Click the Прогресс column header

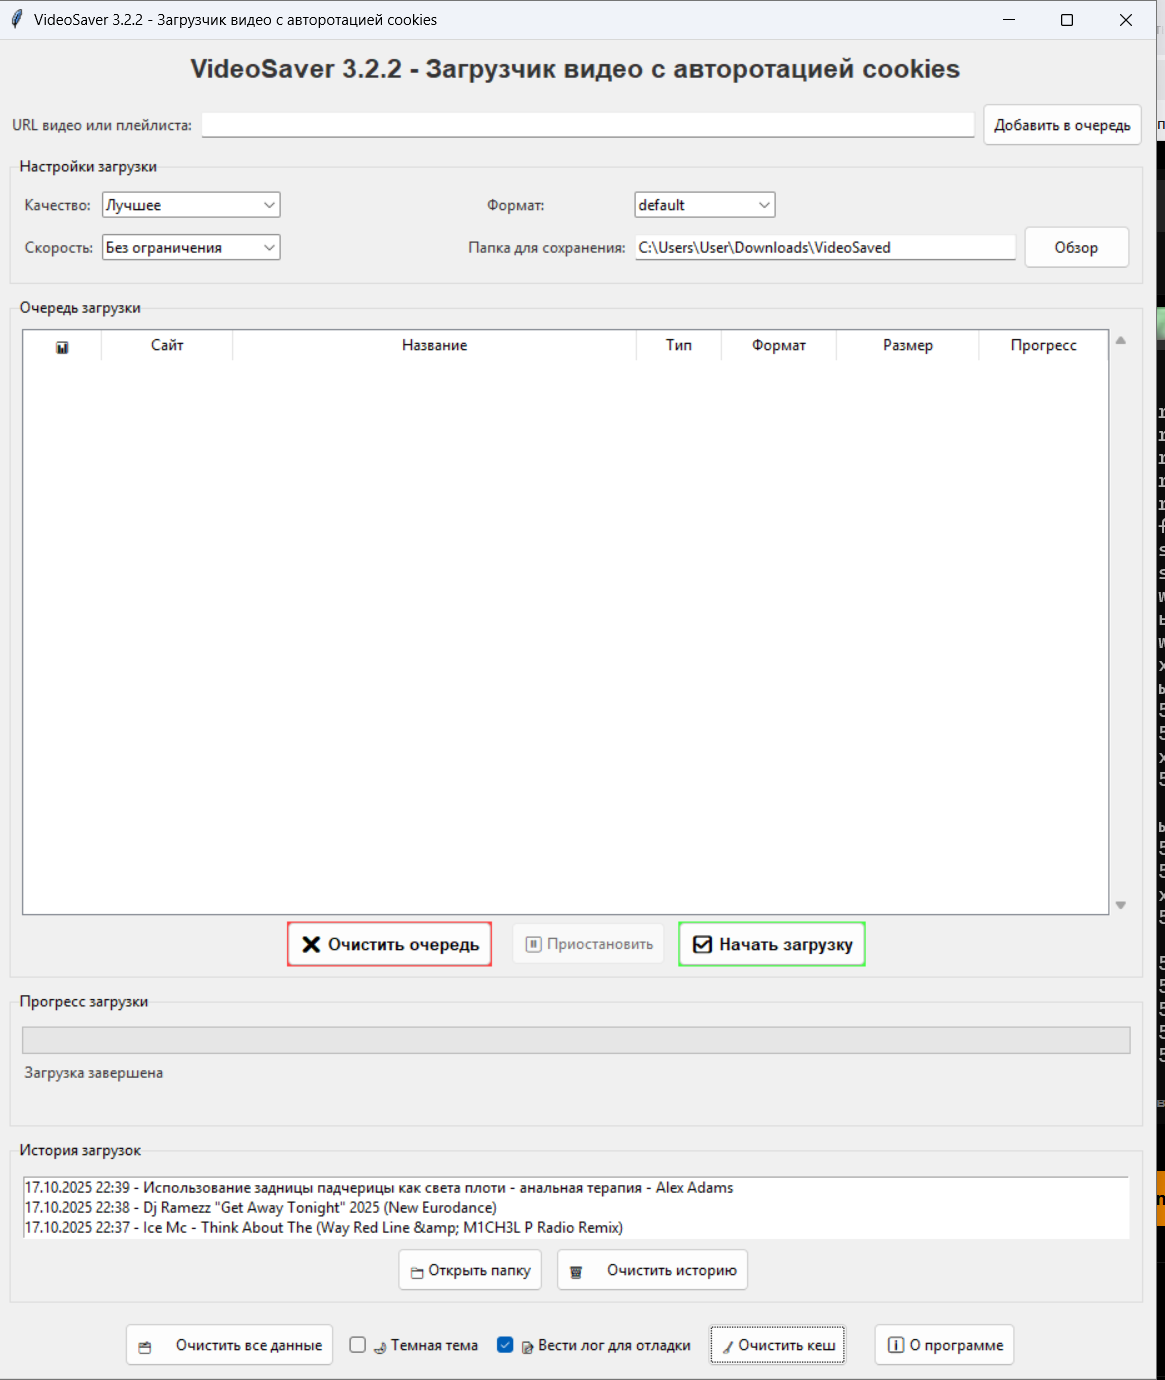click(1043, 345)
